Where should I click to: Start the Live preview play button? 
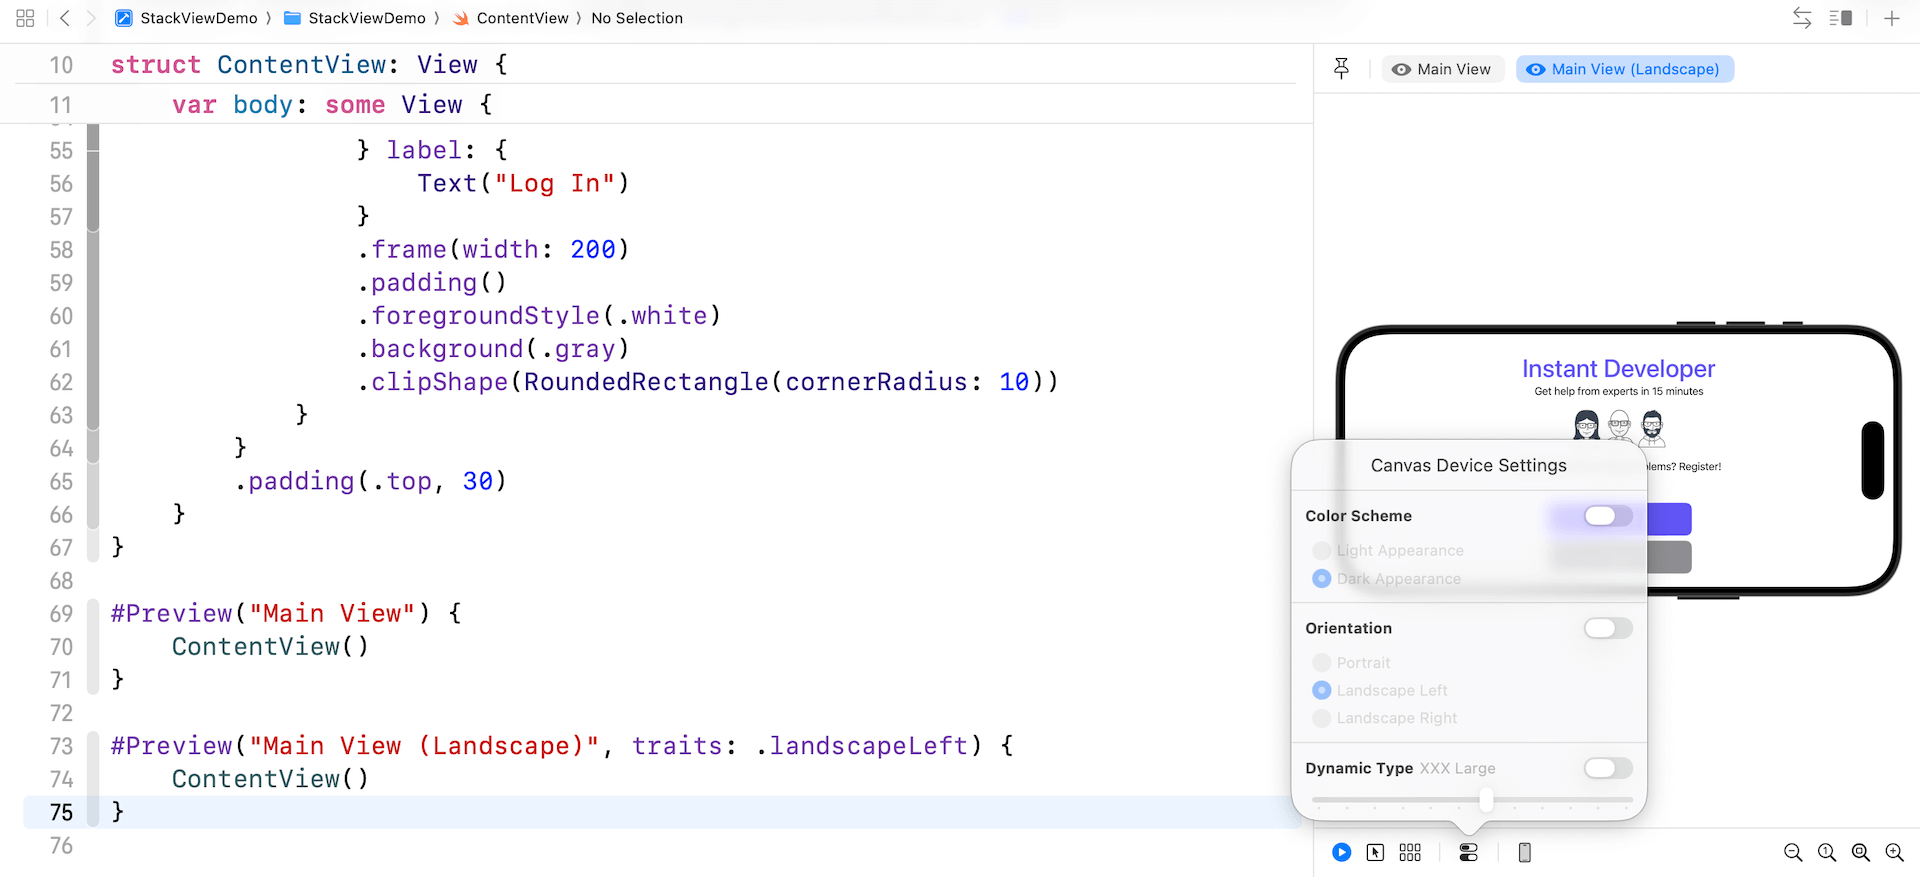[1341, 852]
